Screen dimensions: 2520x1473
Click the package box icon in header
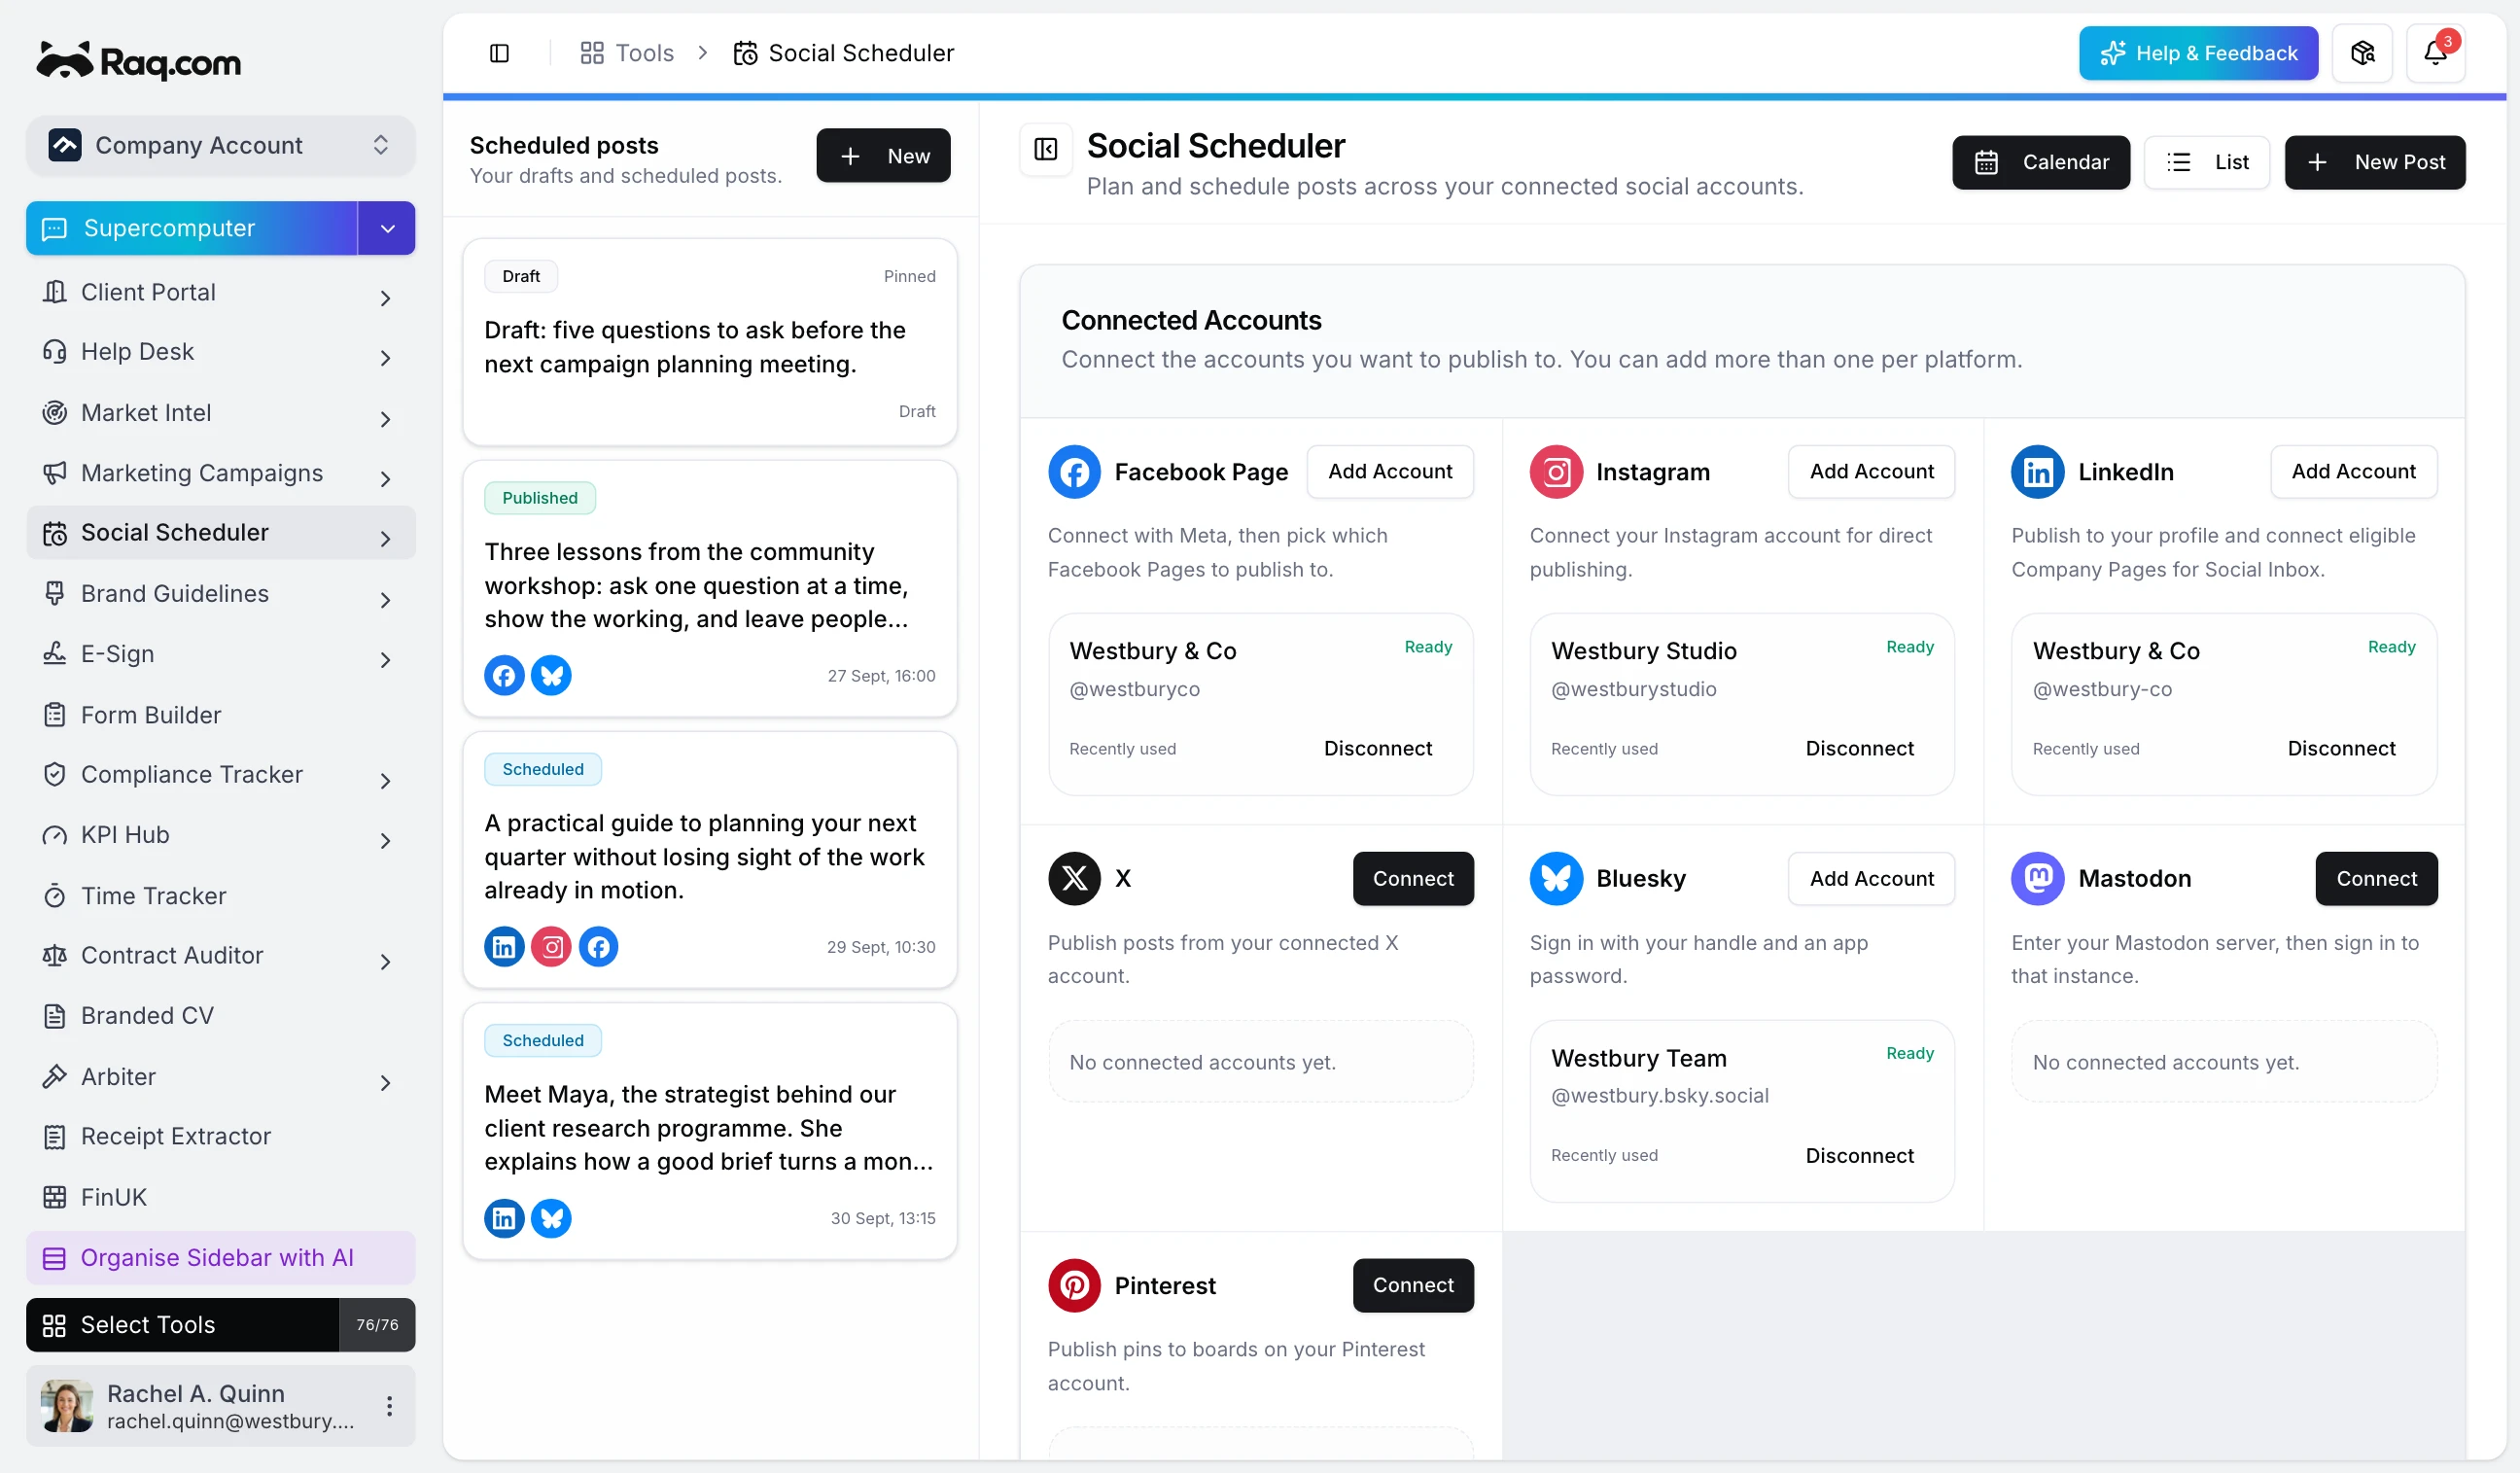click(2362, 53)
